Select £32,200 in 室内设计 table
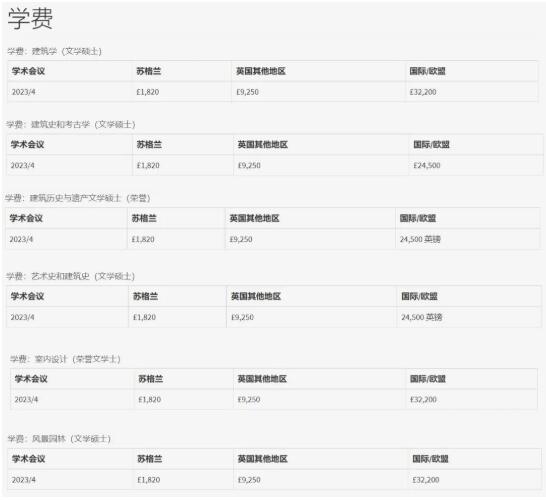Image resolution: width=546 pixels, height=500 pixels. (x=423, y=399)
